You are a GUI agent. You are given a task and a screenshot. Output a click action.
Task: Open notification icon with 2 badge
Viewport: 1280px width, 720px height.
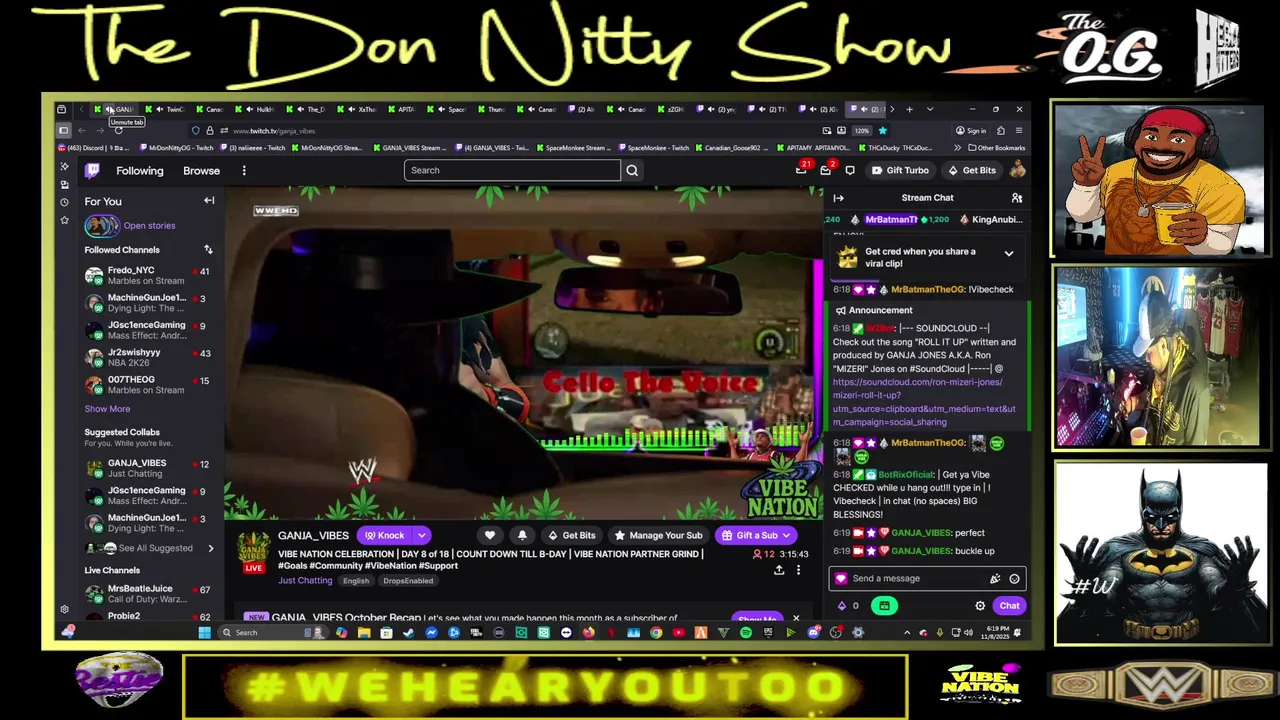pos(826,169)
